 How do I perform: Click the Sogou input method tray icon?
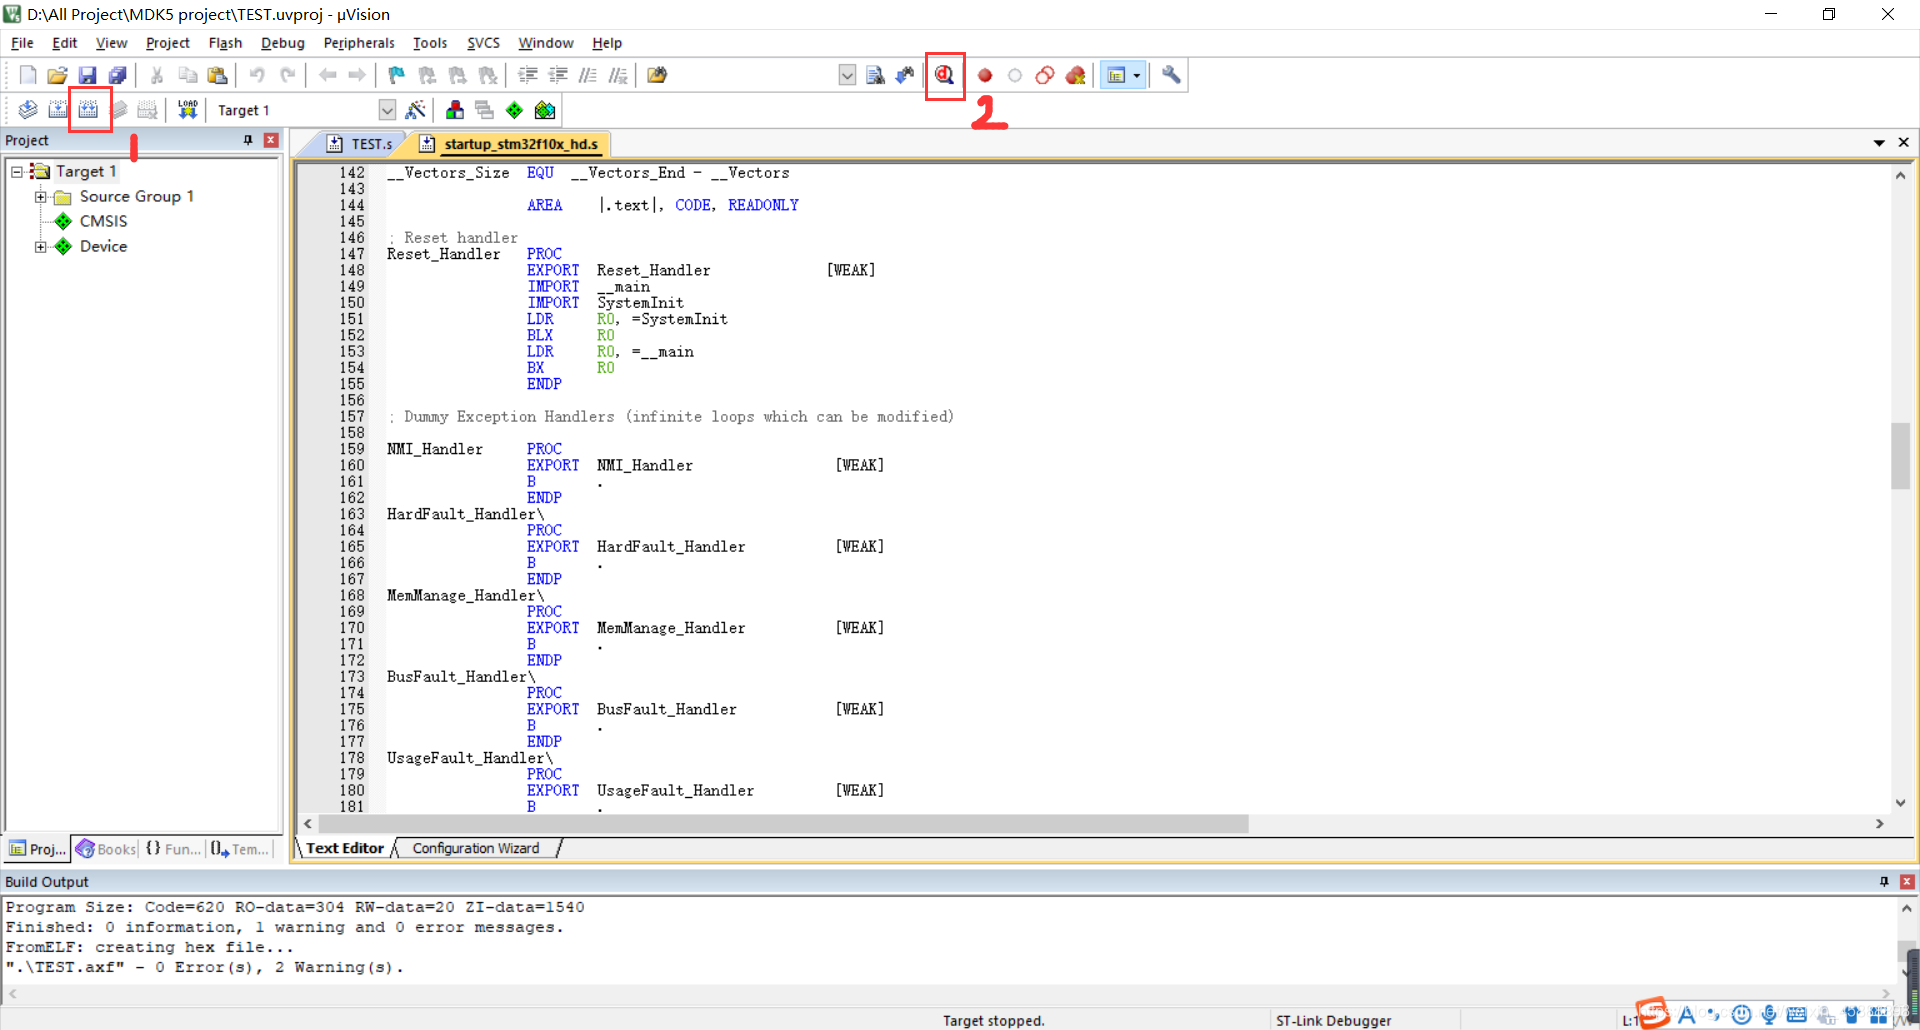tap(1652, 1014)
